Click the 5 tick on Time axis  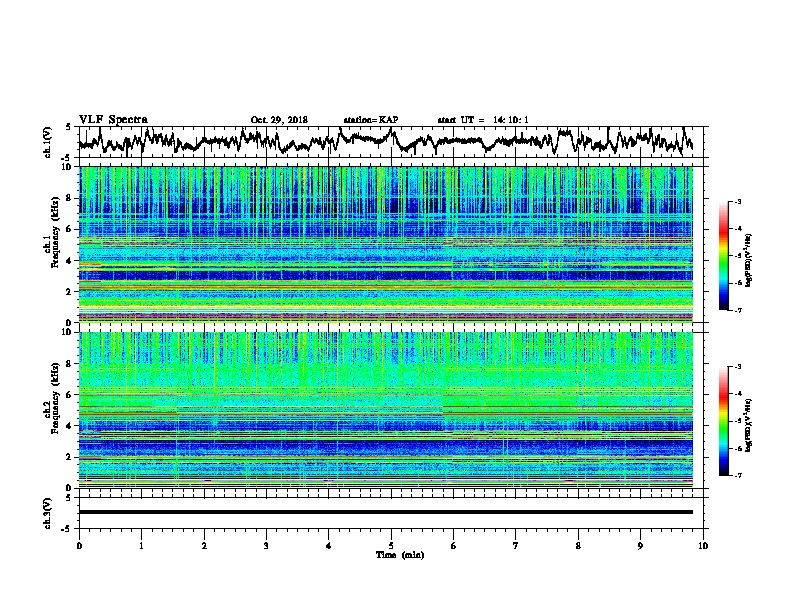[391, 546]
